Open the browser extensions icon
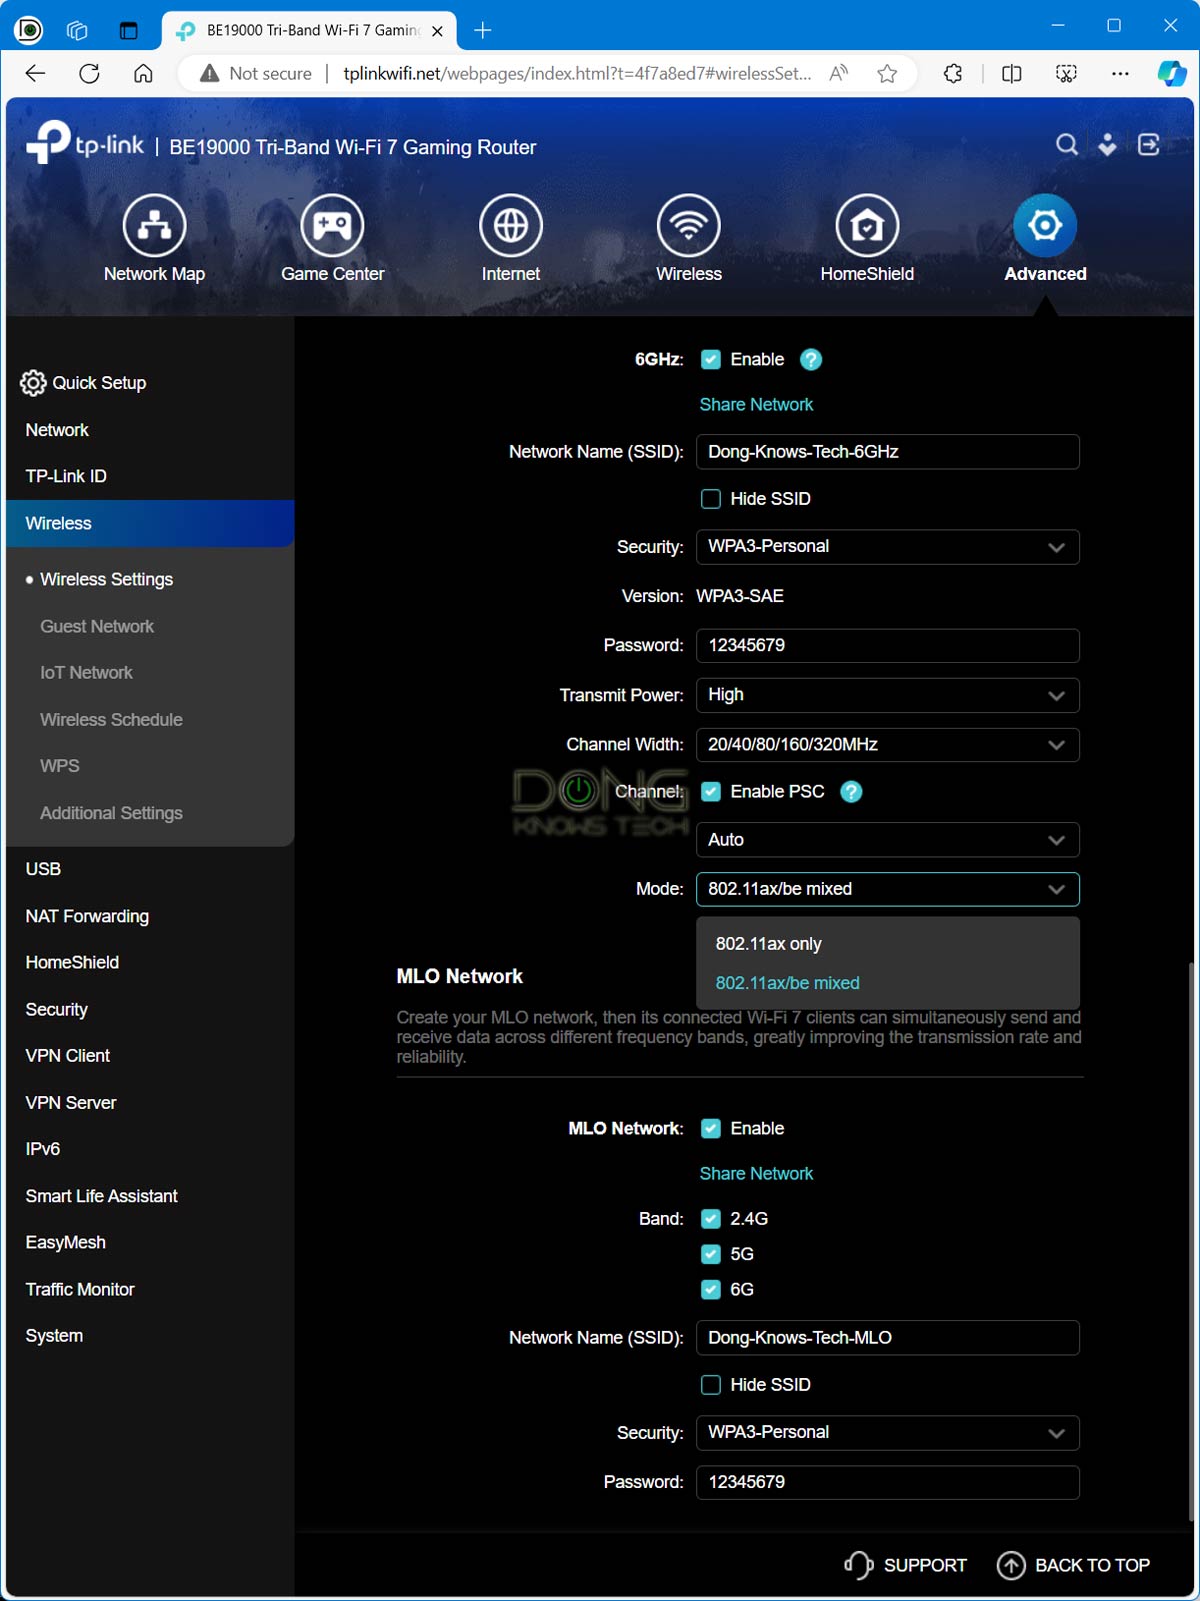 point(953,73)
